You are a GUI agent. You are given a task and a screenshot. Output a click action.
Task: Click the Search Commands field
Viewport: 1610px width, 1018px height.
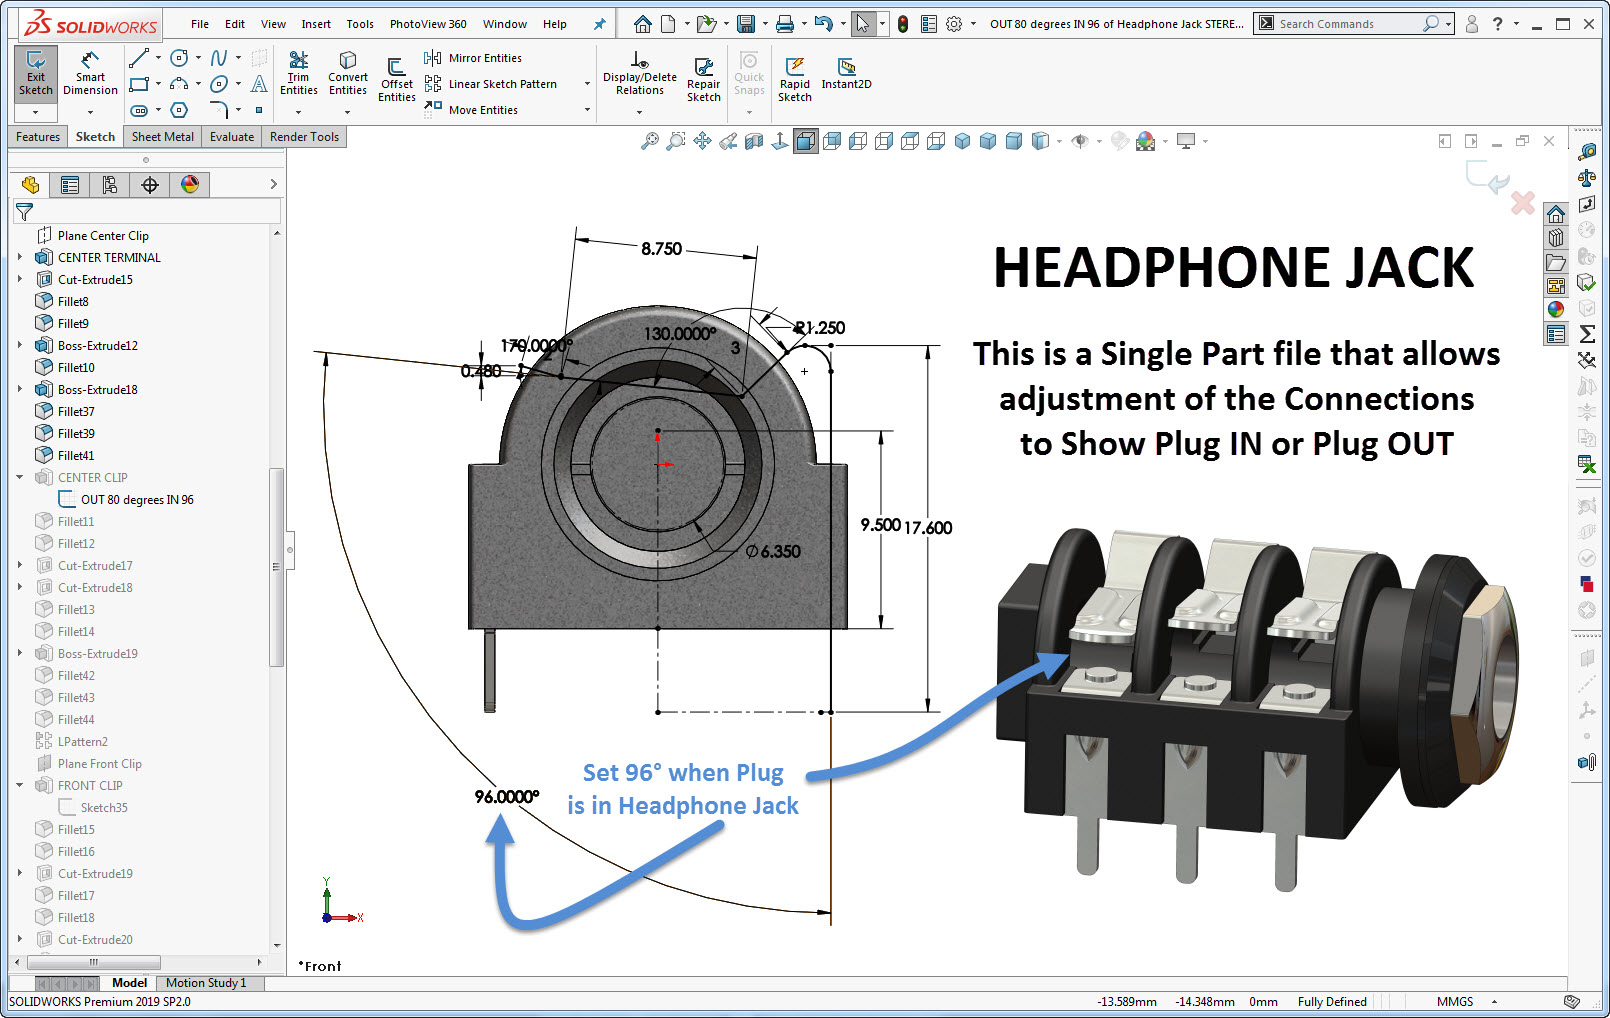coord(1347,24)
